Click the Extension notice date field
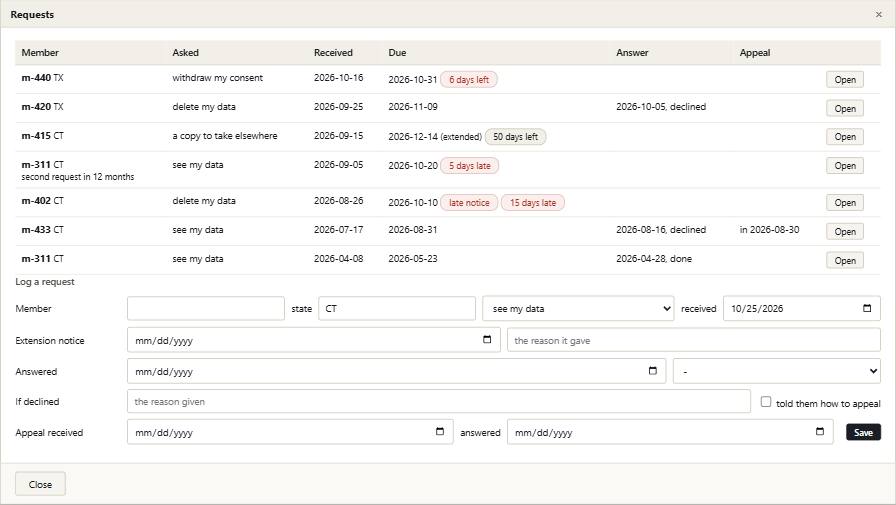 [x=314, y=340]
